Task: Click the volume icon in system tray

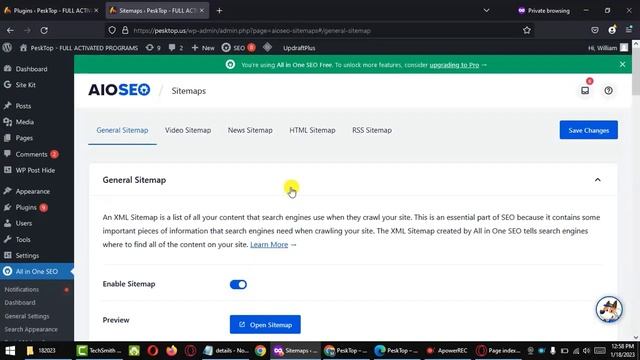Action: (586, 351)
